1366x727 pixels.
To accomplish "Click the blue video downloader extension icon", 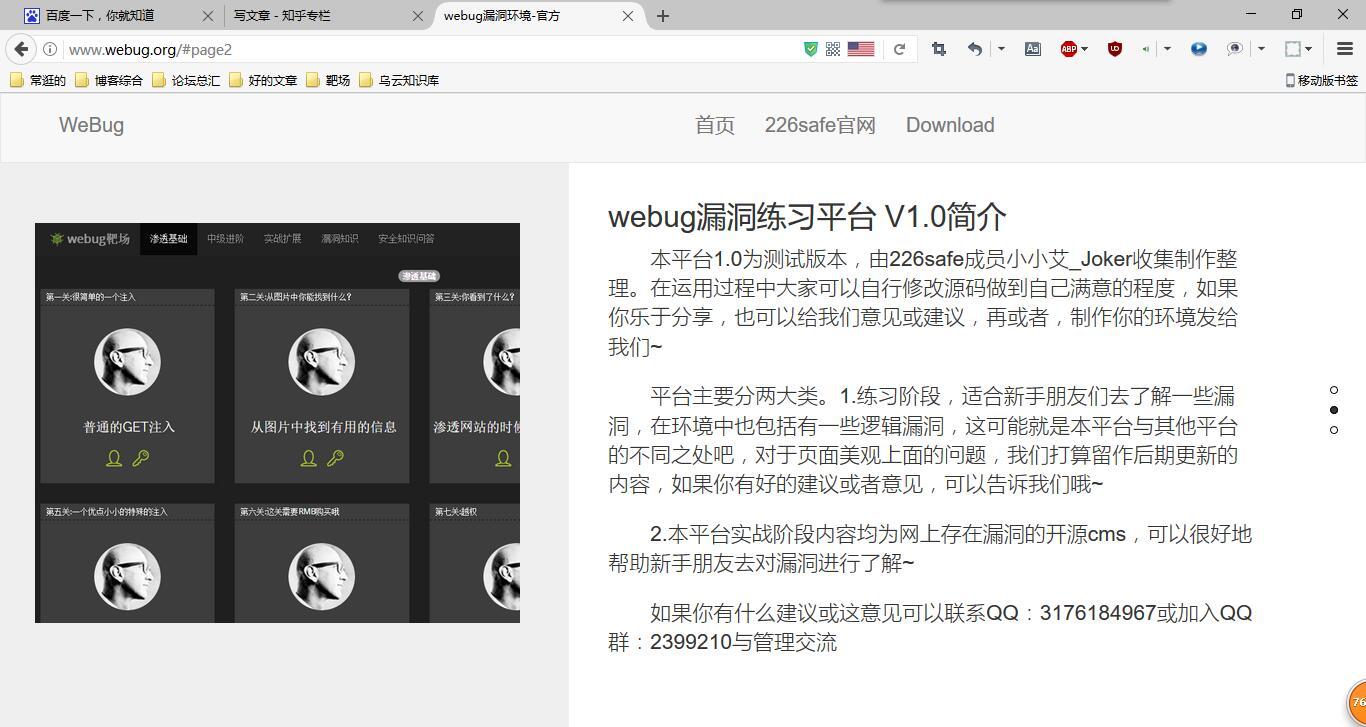I will coord(1199,48).
